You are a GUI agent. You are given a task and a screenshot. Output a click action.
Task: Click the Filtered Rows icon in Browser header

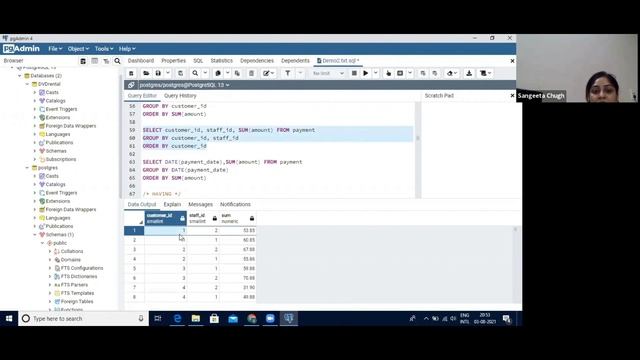point(106,61)
